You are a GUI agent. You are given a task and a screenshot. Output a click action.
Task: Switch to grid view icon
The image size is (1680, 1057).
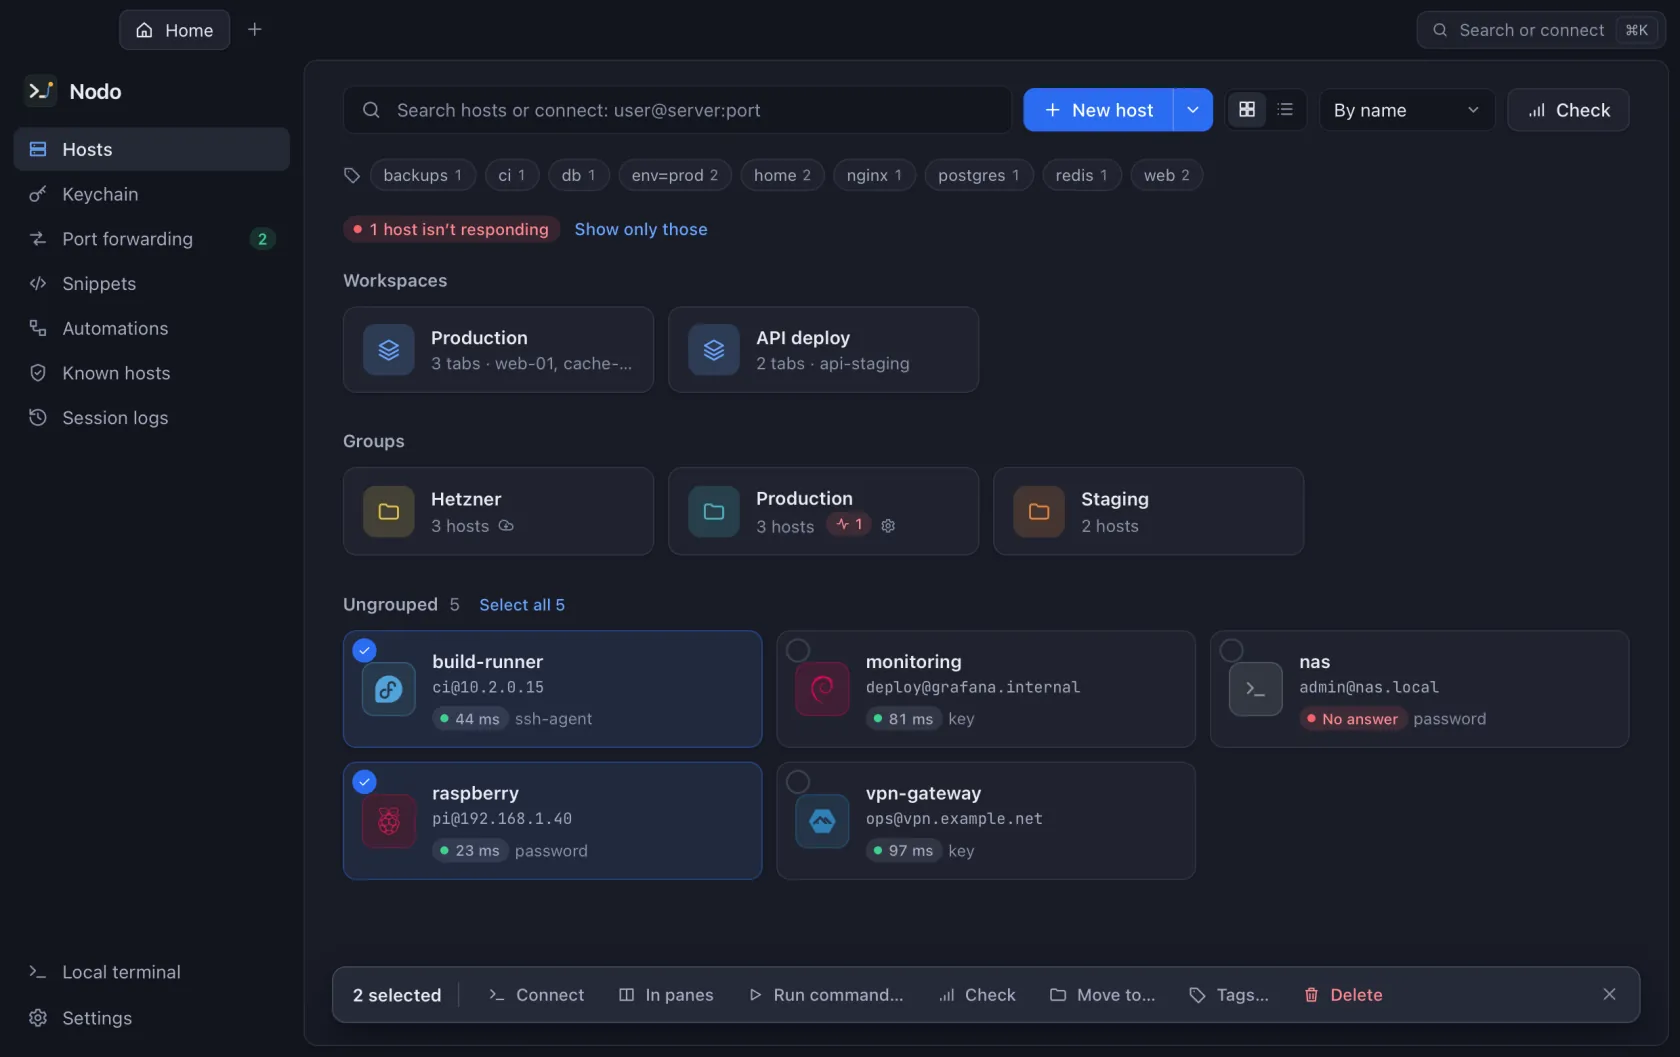tap(1247, 110)
